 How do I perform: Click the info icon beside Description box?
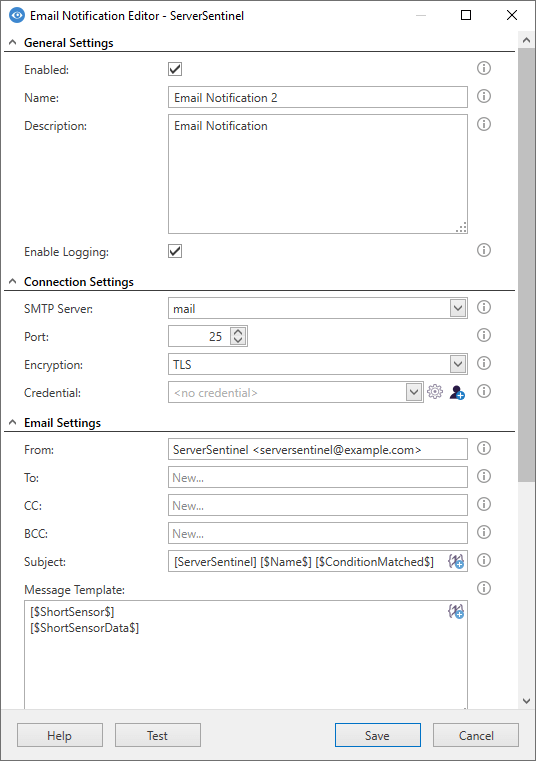pos(484,125)
